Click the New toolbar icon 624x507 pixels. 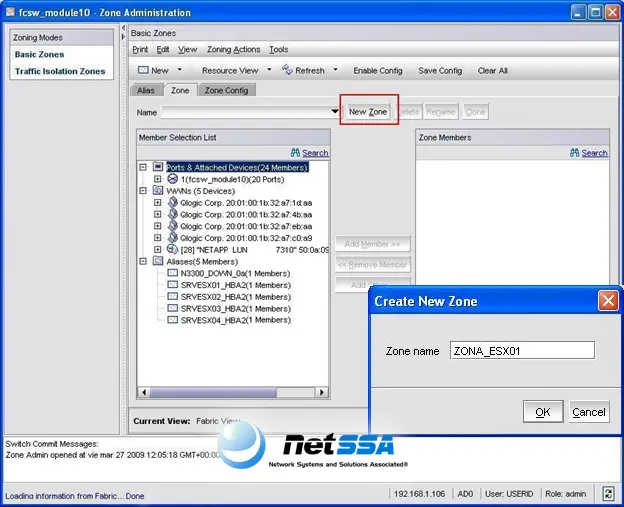coord(143,70)
